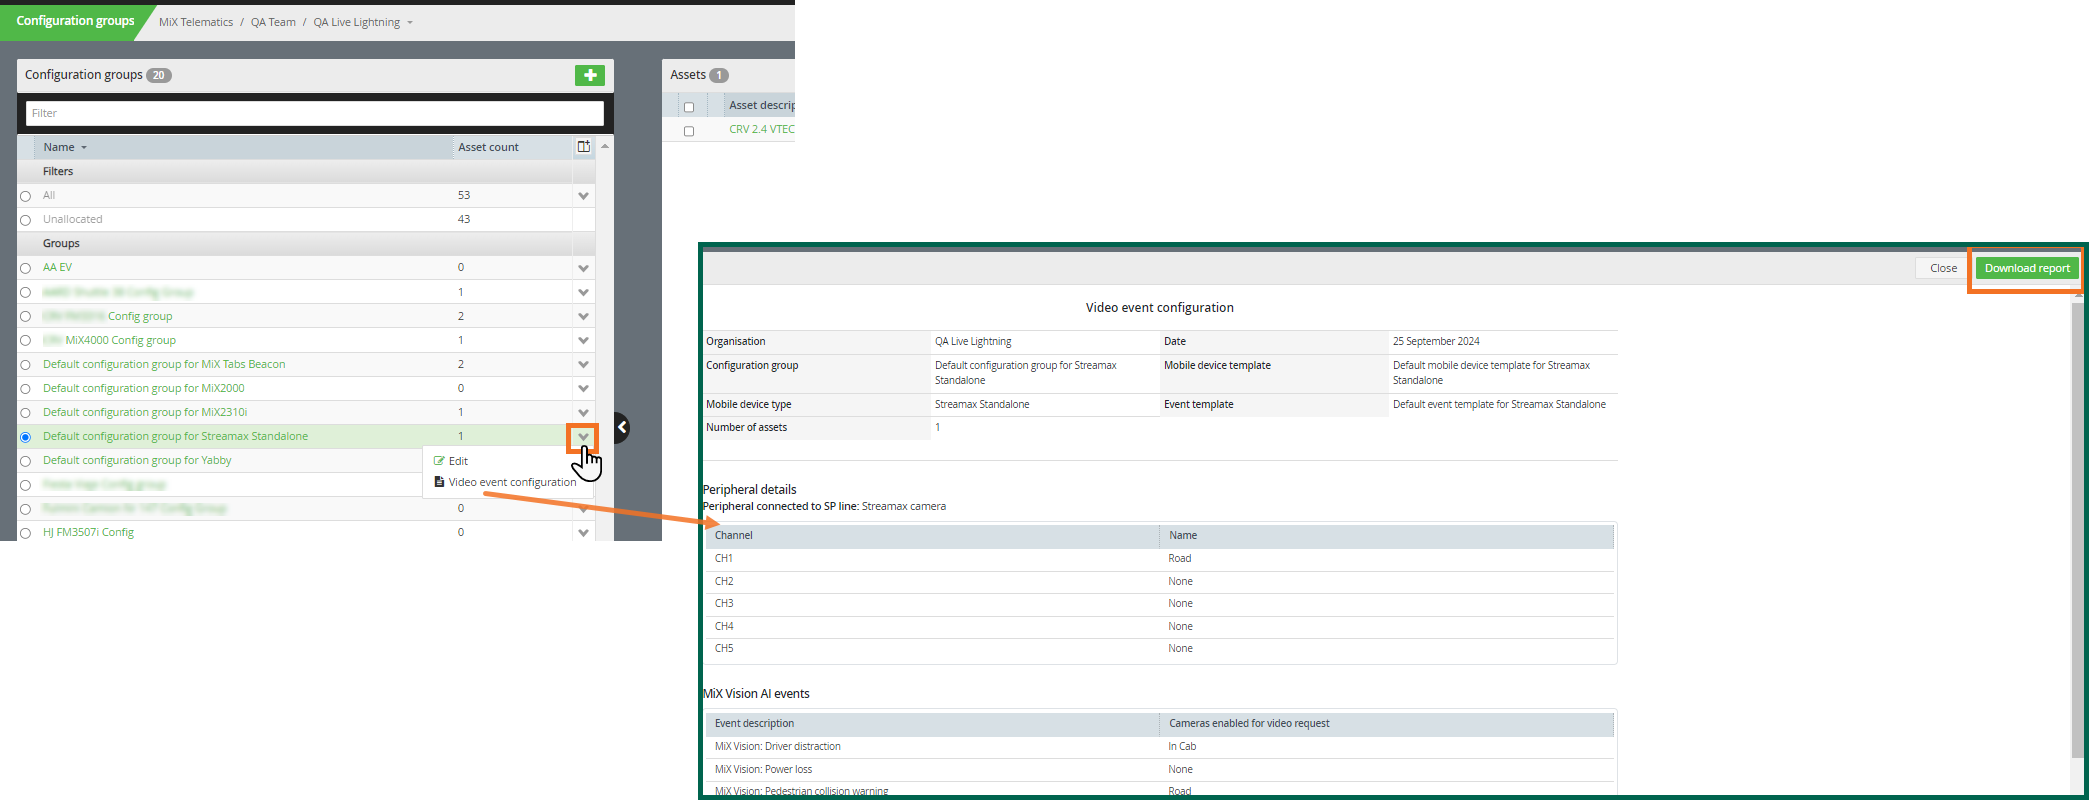
Task: Open the QA Live Lightning breadcrumb dropdown
Action: 410,23
